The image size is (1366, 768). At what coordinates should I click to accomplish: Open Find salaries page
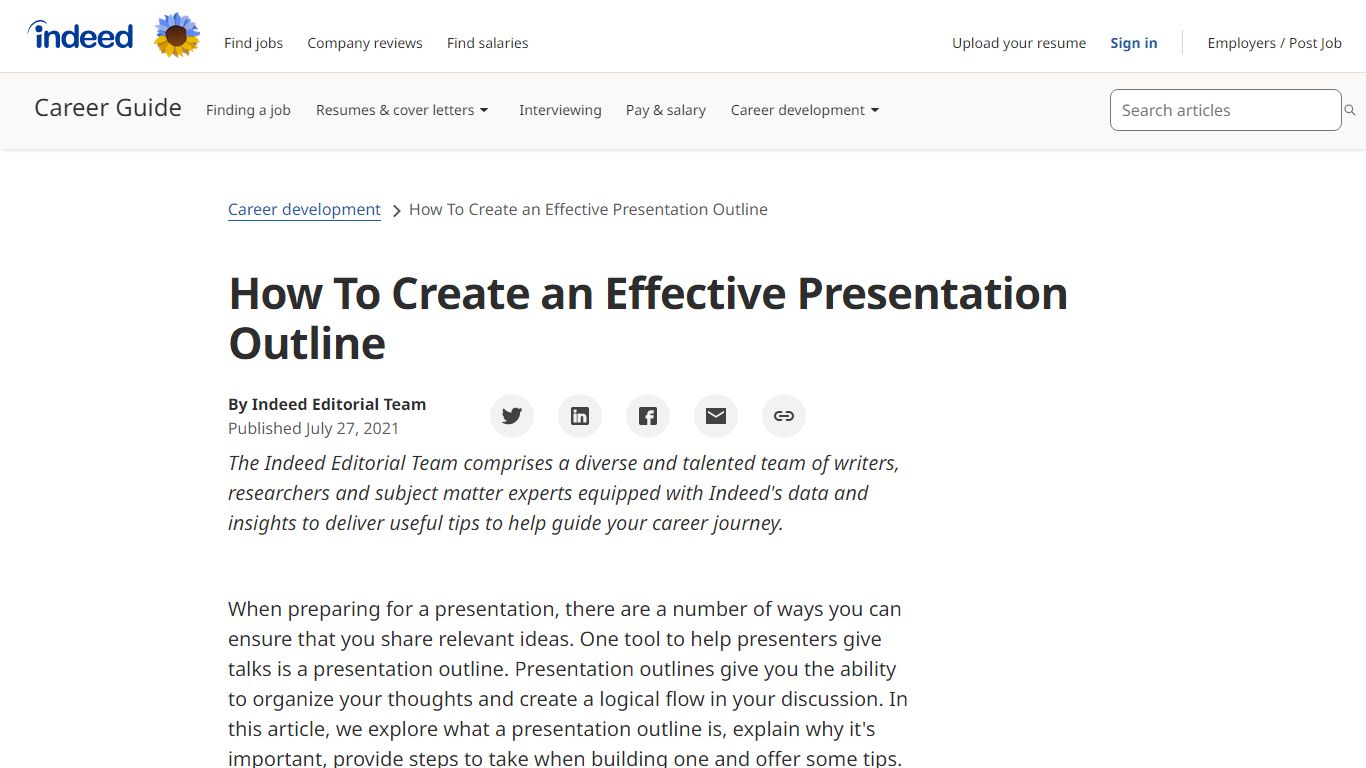pos(487,43)
